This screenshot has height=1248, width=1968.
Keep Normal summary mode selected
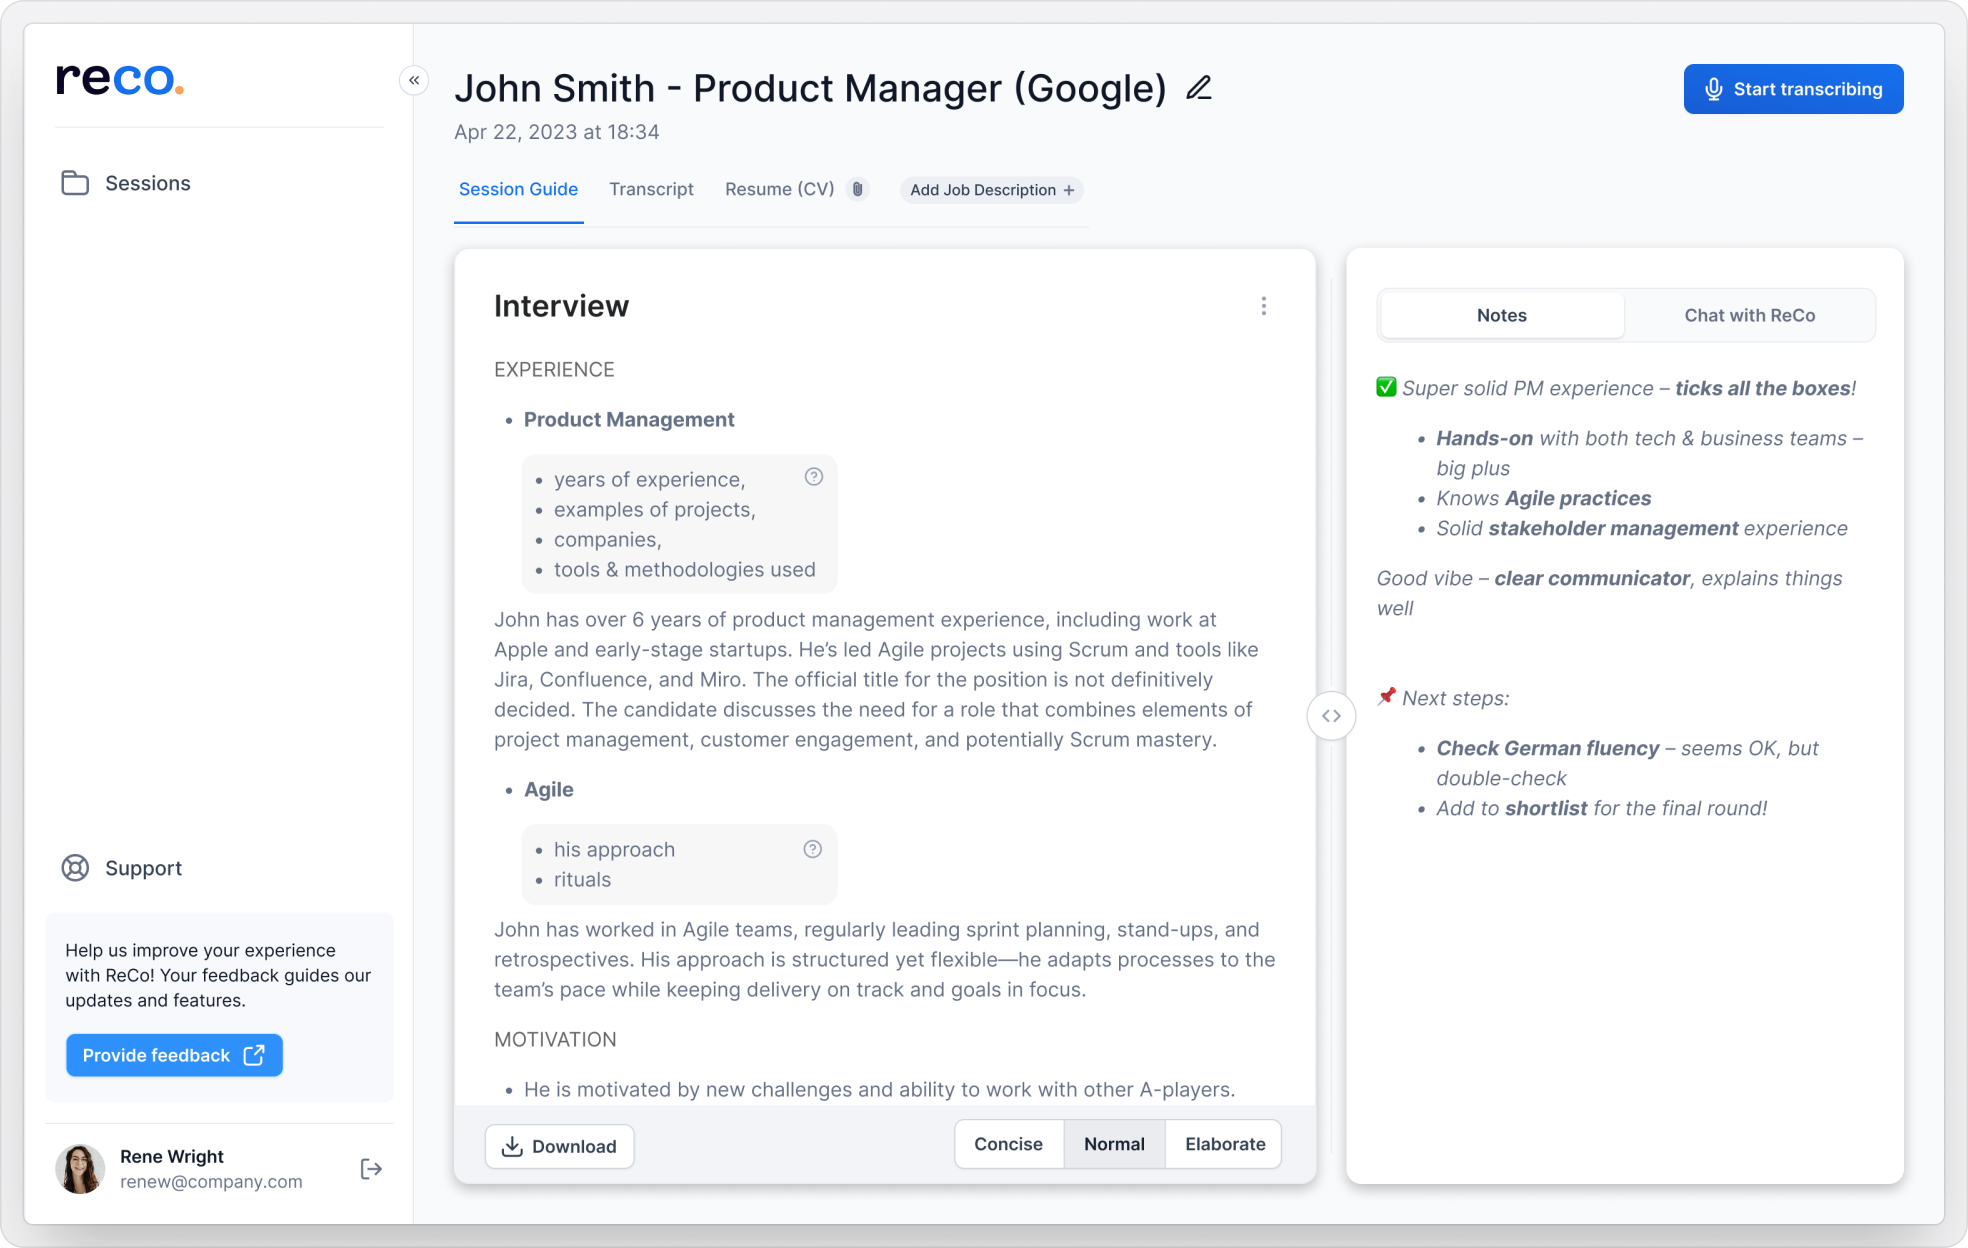(1114, 1144)
